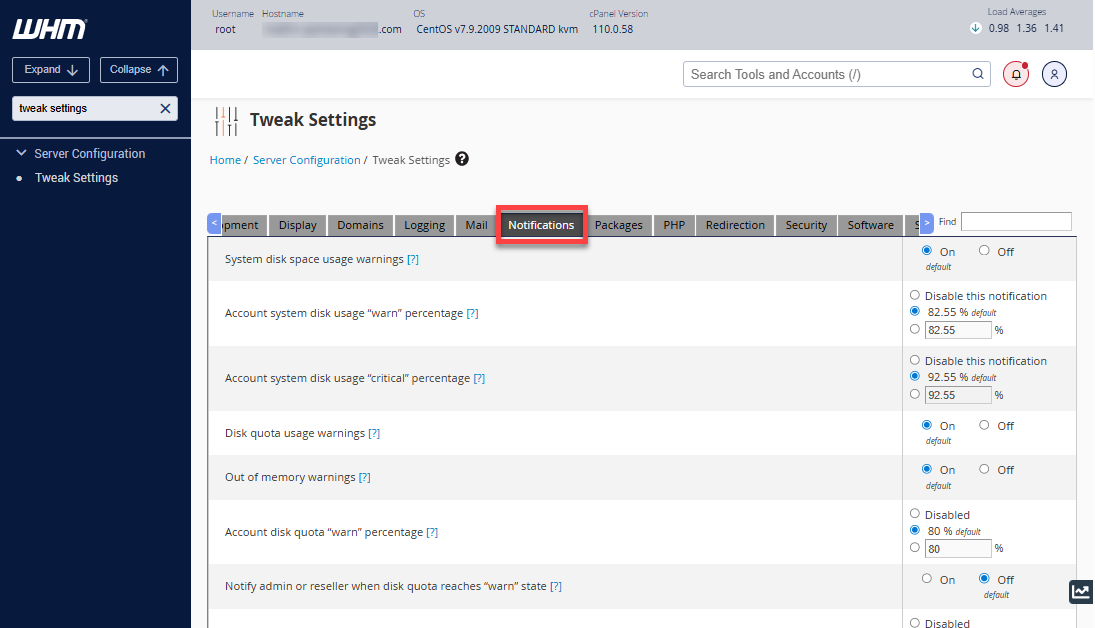Screen dimensions: 1095x628
Task: Open notifications via the bell icon
Action: [x=1015, y=74]
